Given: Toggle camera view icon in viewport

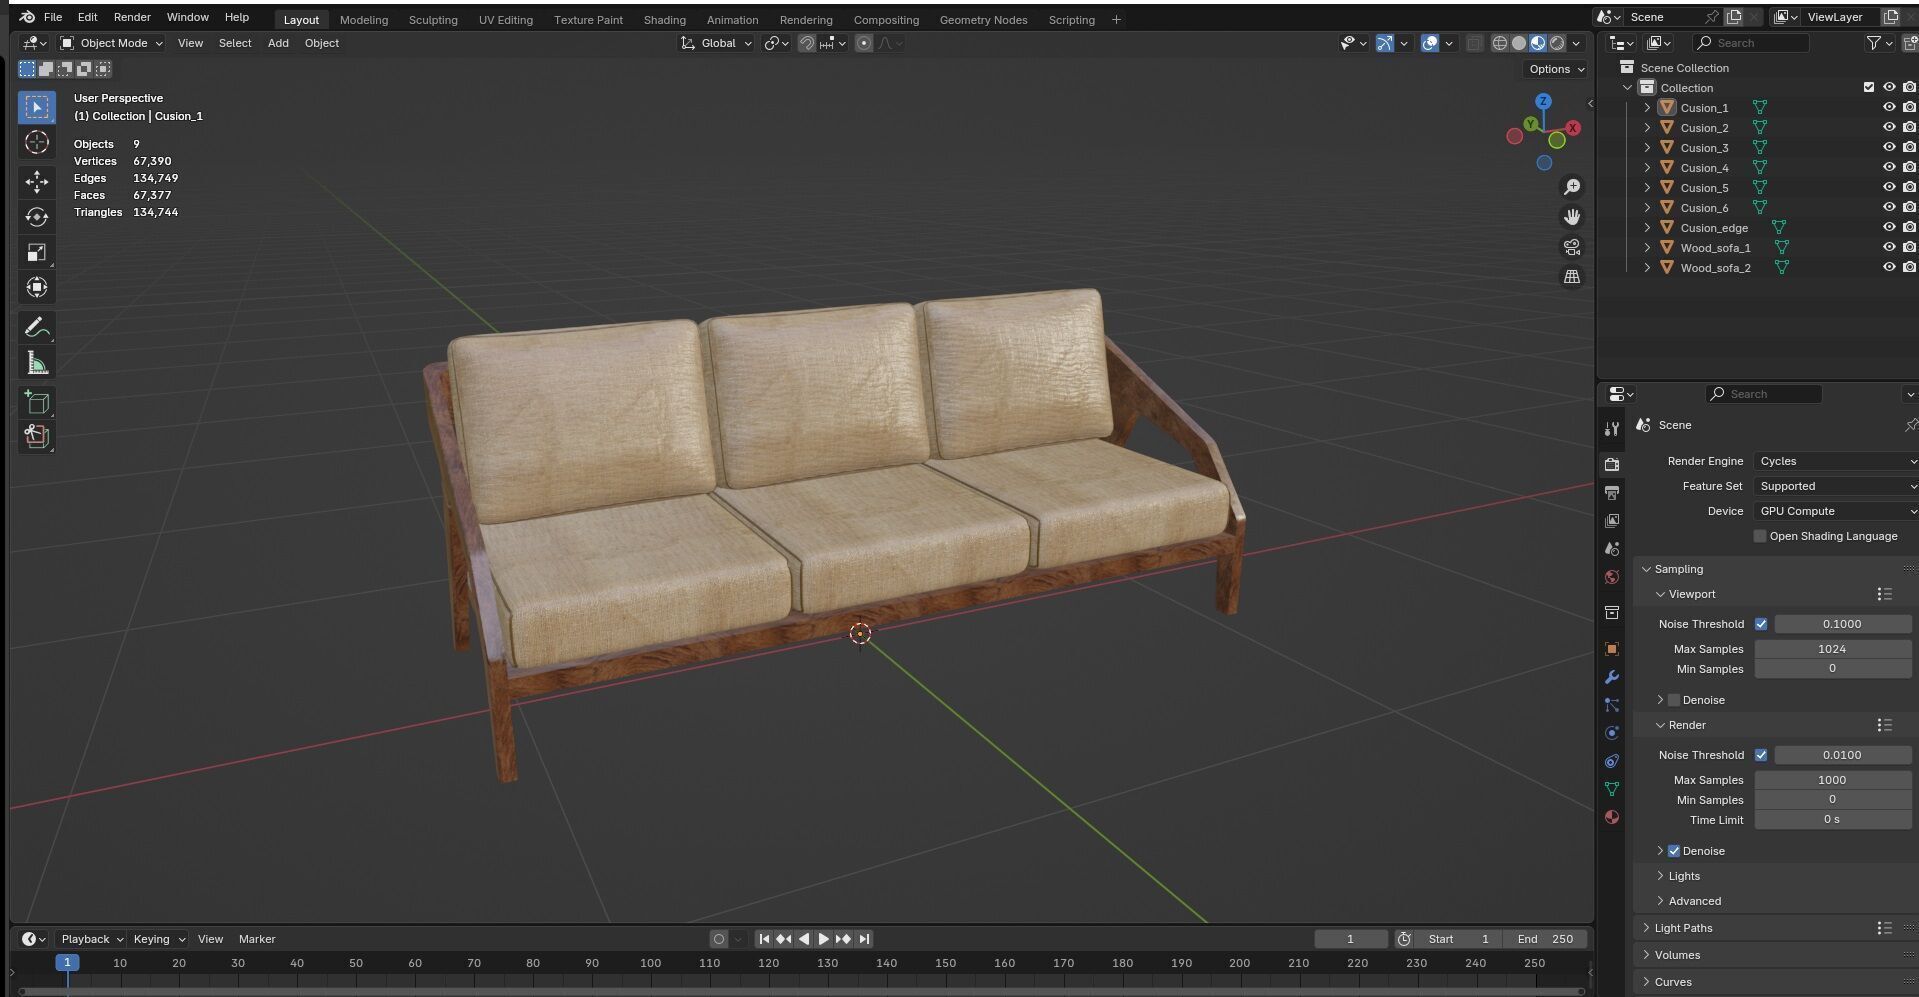Looking at the screenshot, I should 1572,247.
